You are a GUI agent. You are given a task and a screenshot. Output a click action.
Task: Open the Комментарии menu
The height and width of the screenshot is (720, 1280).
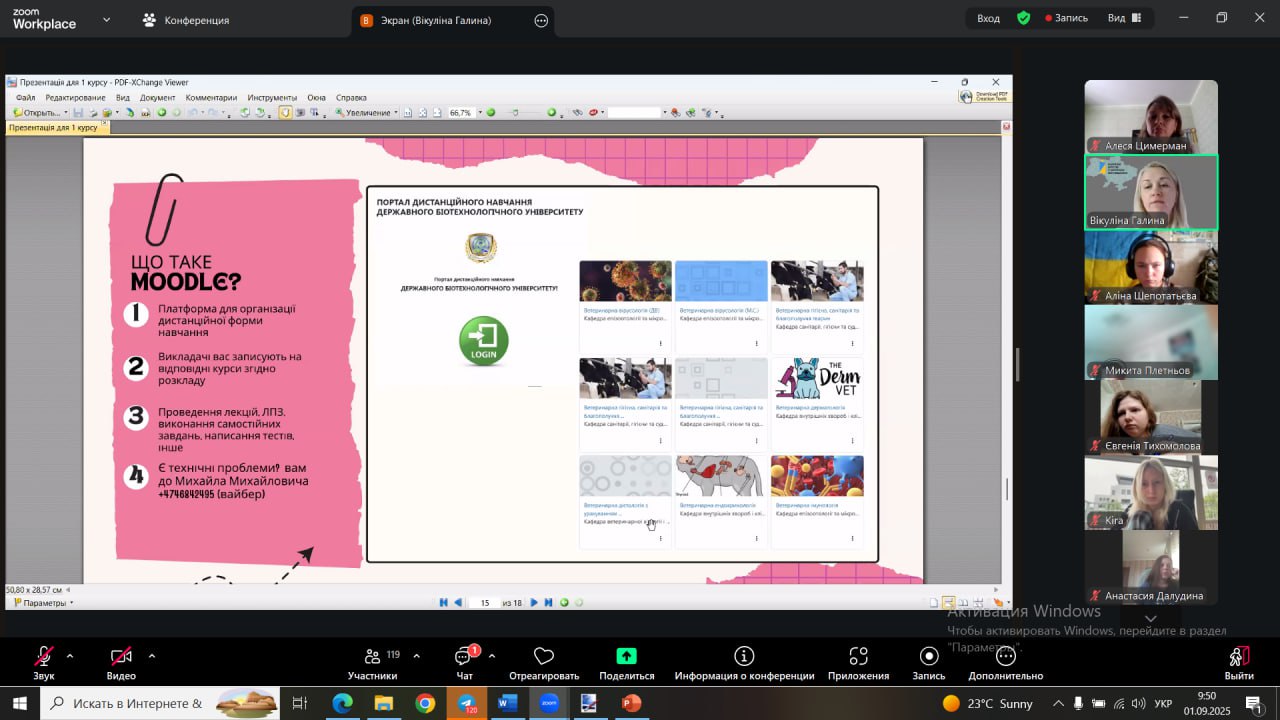click(x=211, y=98)
